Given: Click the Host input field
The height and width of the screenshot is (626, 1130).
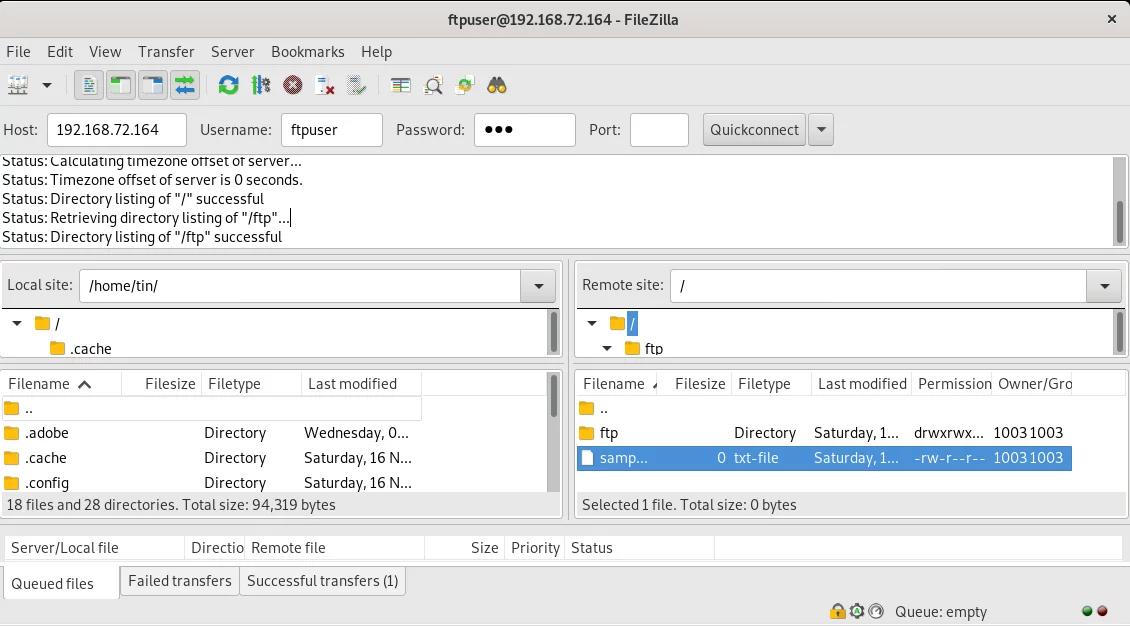Looking at the screenshot, I should (x=117, y=130).
